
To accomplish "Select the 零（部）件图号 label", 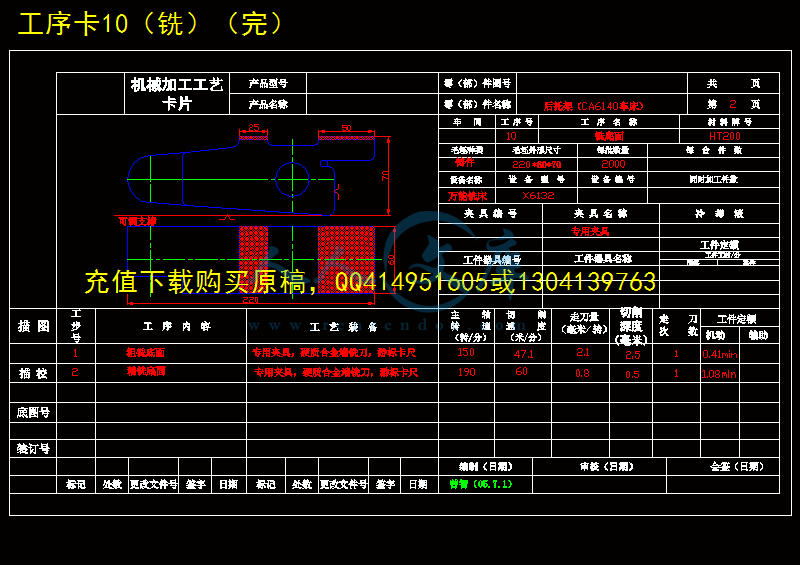I will point(478,83).
